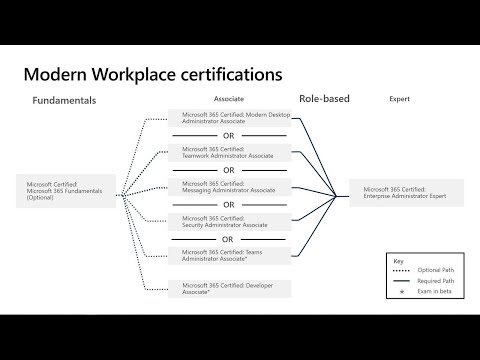Click the dotted Optional Path legend line
Viewport: 480px width, 360px height.
click(401, 270)
